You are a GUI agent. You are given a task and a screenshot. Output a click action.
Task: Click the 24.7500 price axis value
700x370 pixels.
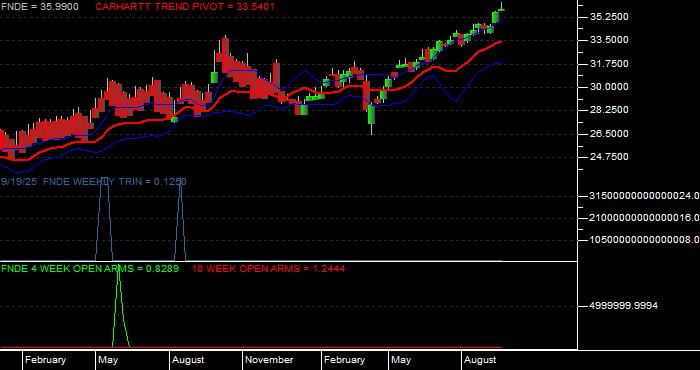coord(609,157)
